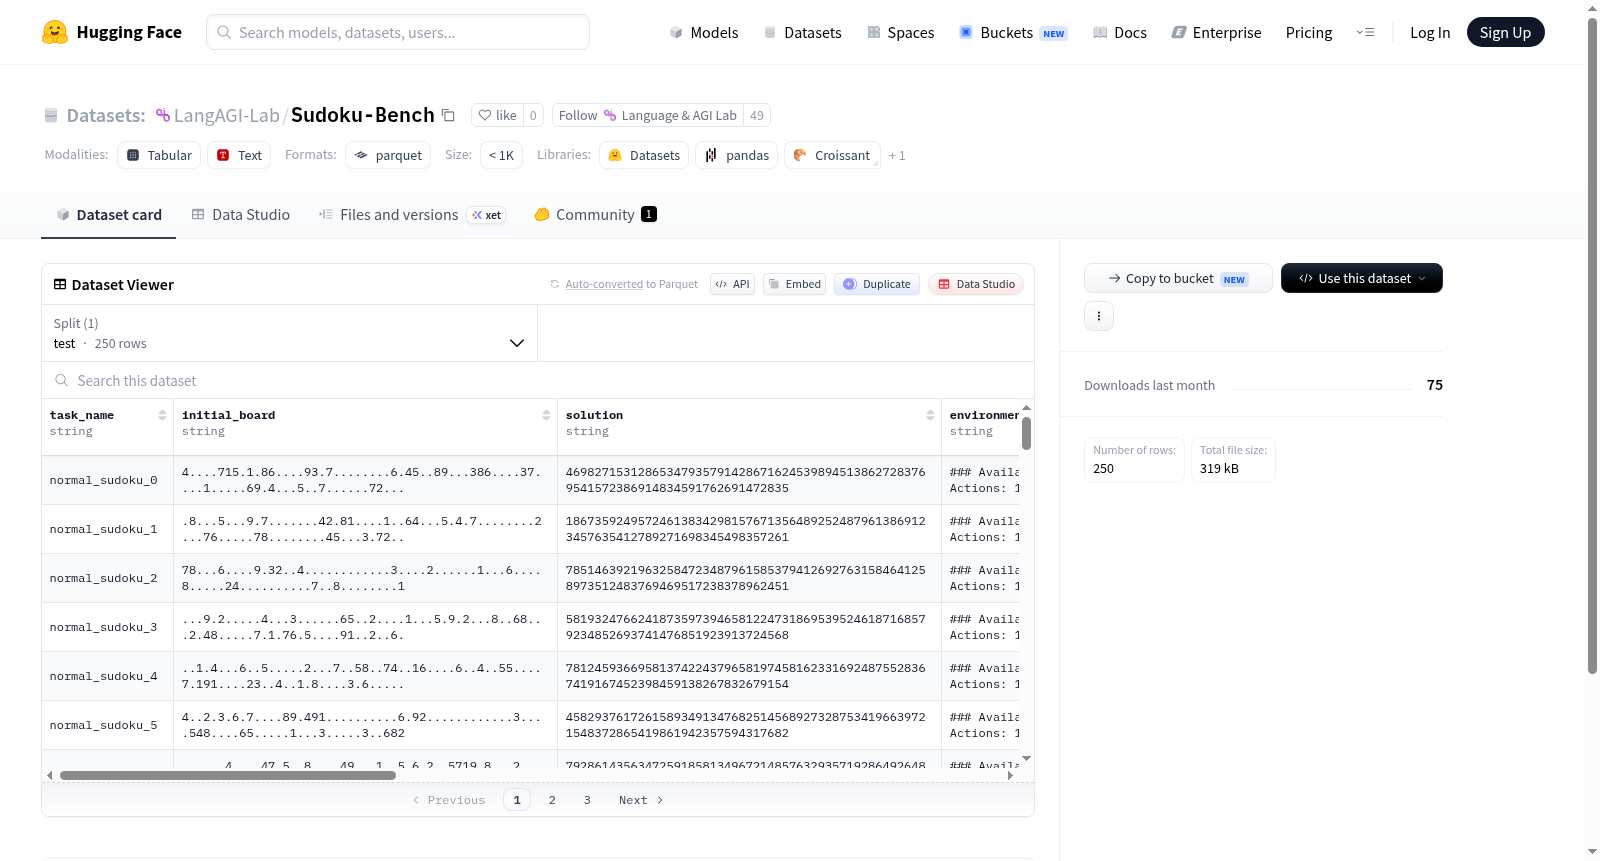Sort the solution column

[930, 415]
